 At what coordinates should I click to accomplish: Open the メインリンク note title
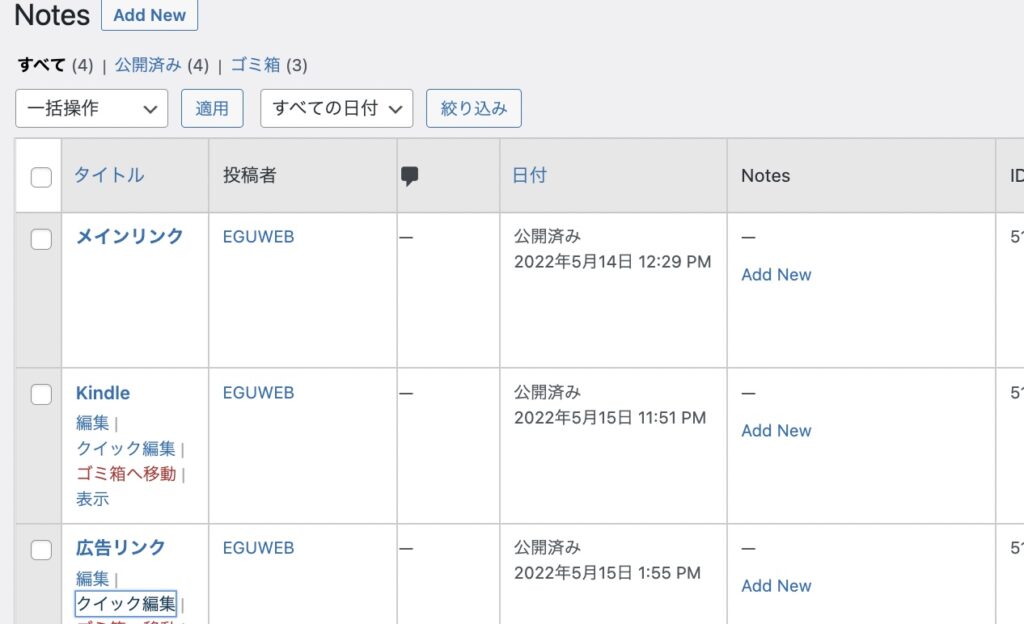pyautogui.click(x=130, y=236)
